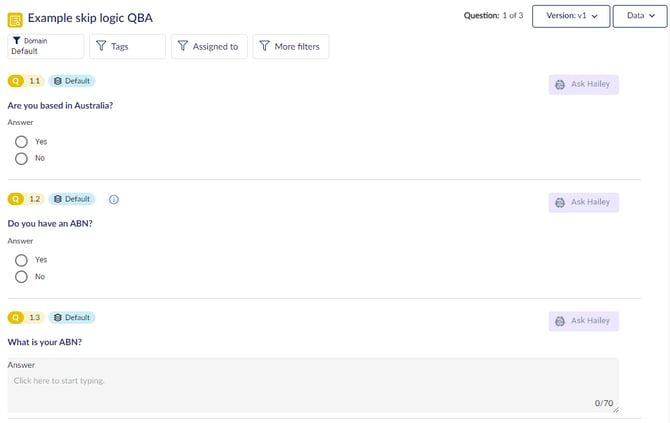Click the info icon next to question 1.2
Screen dimensions: 670x423
coord(113,199)
